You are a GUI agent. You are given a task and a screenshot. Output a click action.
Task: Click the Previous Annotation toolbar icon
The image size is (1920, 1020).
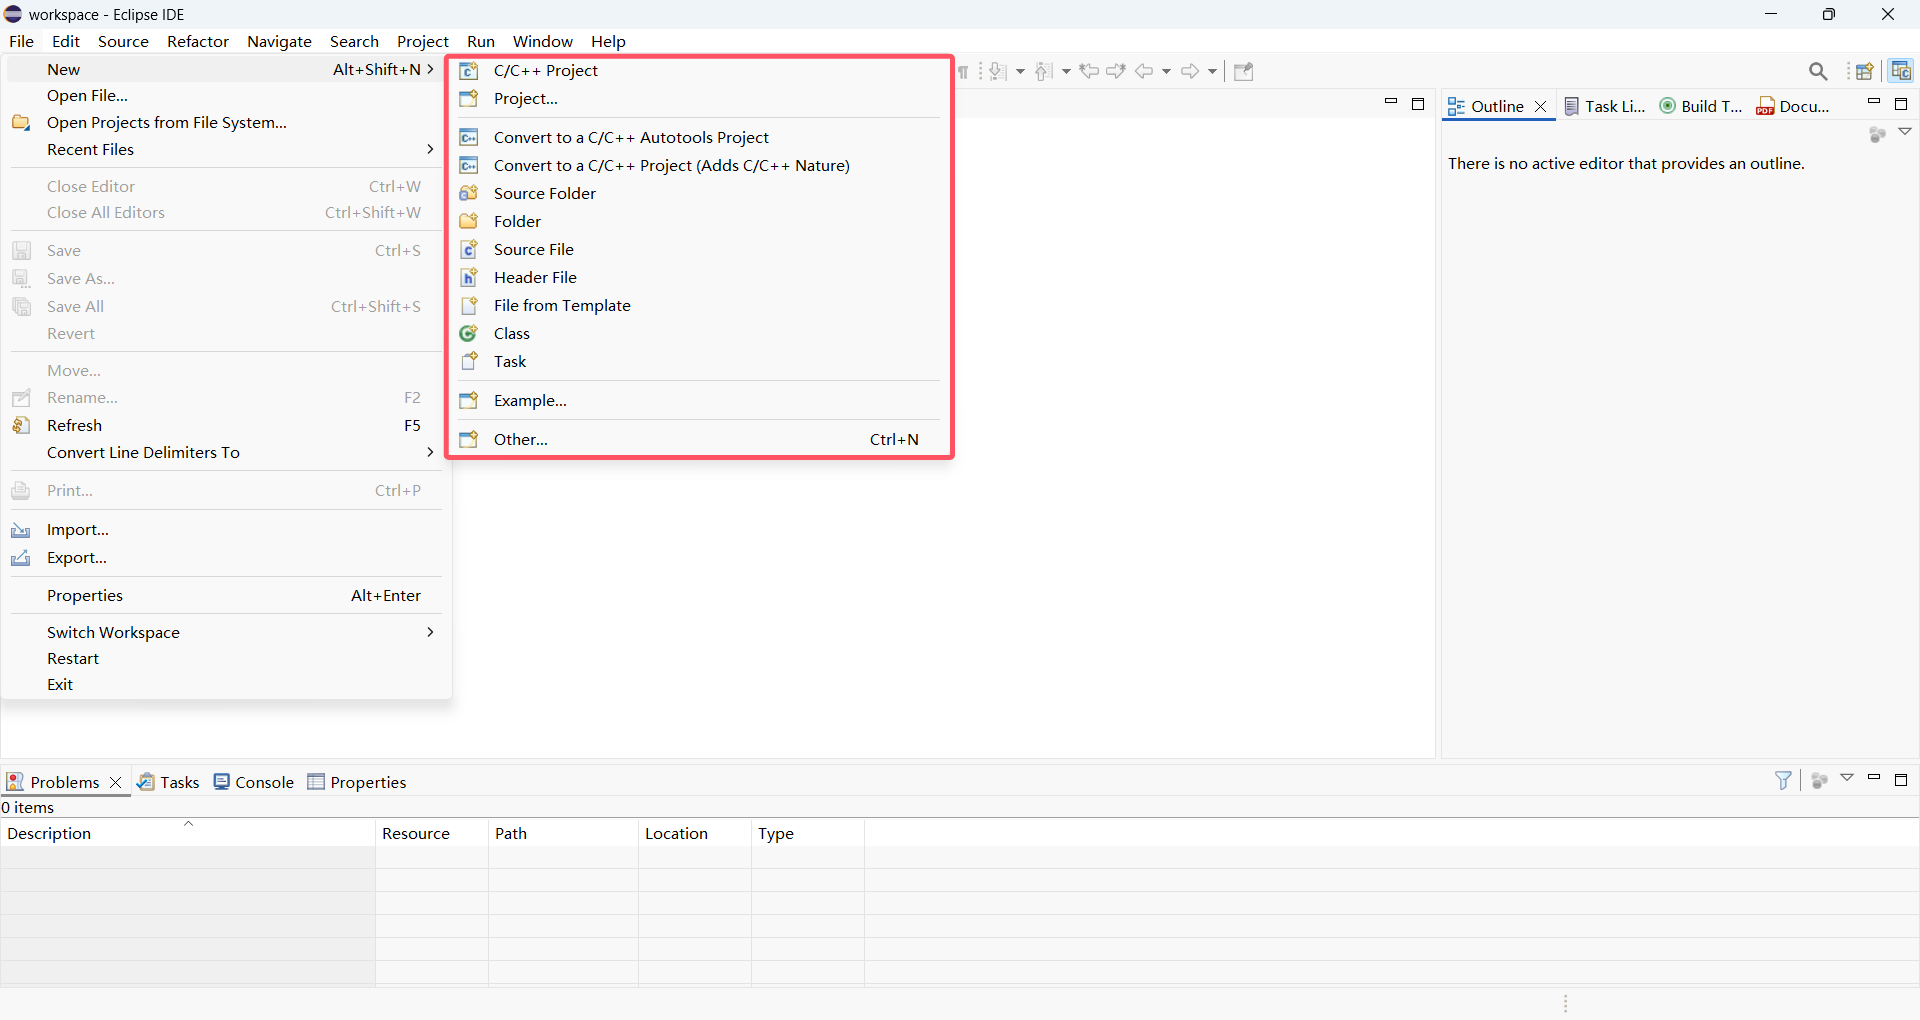1043,71
